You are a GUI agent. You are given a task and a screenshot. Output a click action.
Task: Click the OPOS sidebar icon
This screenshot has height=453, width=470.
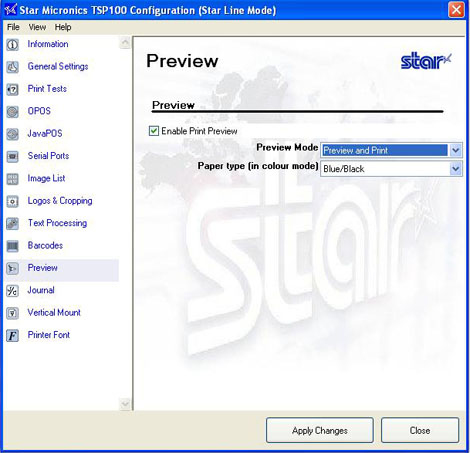click(x=13, y=111)
